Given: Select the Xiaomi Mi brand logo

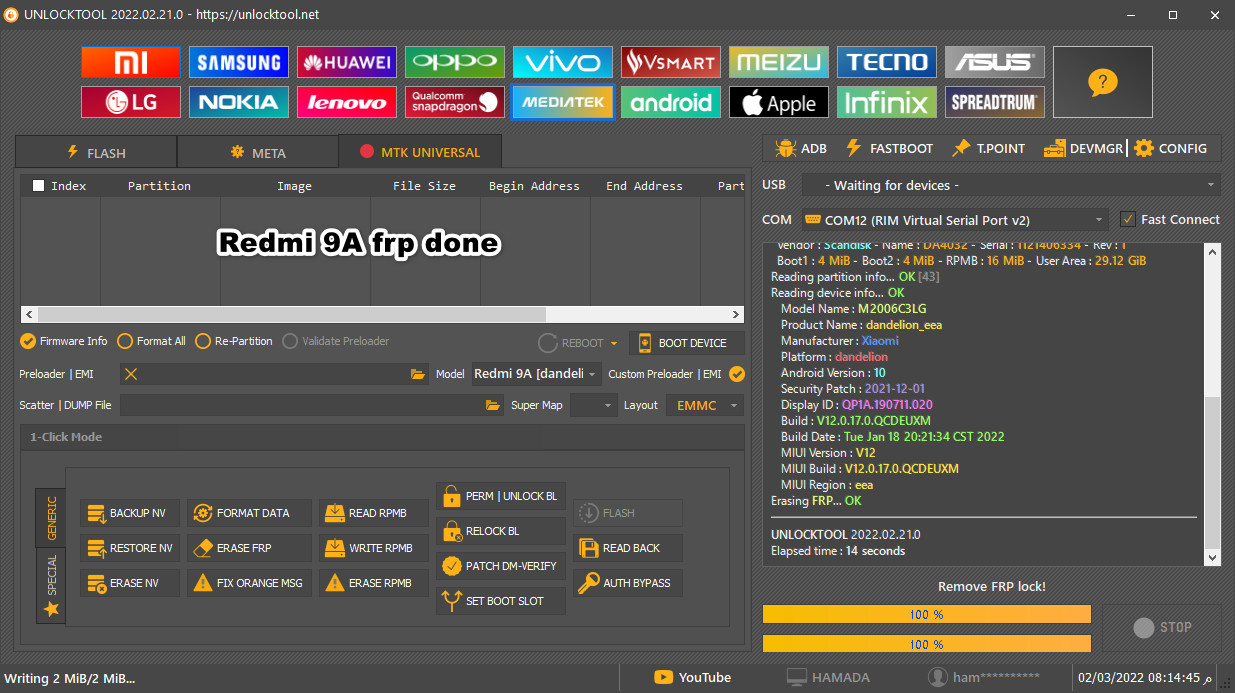Looking at the screenshot, I should coord(131,62).
